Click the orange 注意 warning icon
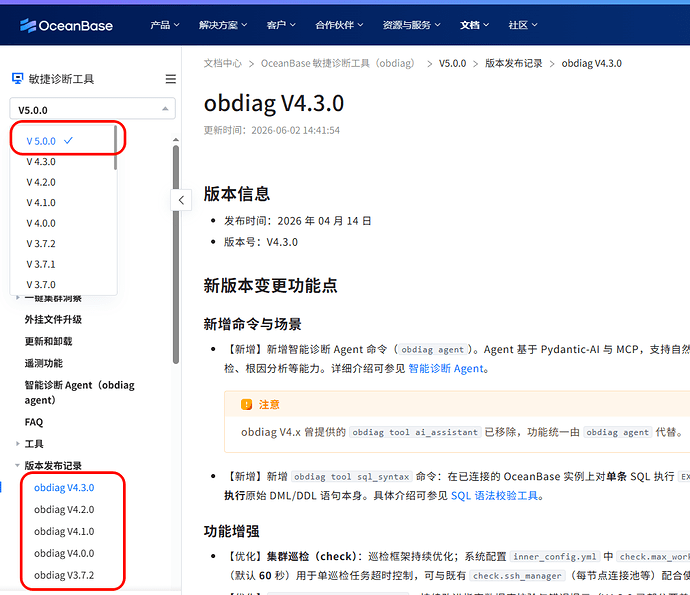Screen dimensions: 690x595 pyautogui.click(x=246, y=404)
